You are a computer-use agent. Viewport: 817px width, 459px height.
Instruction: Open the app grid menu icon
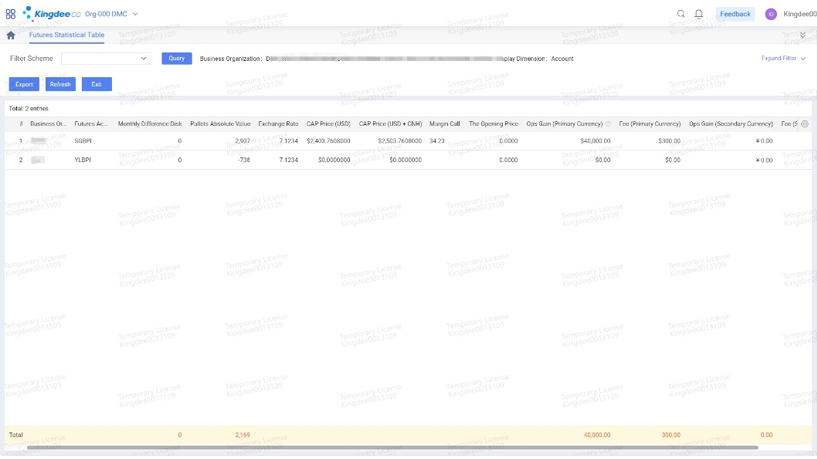point(11,14)
